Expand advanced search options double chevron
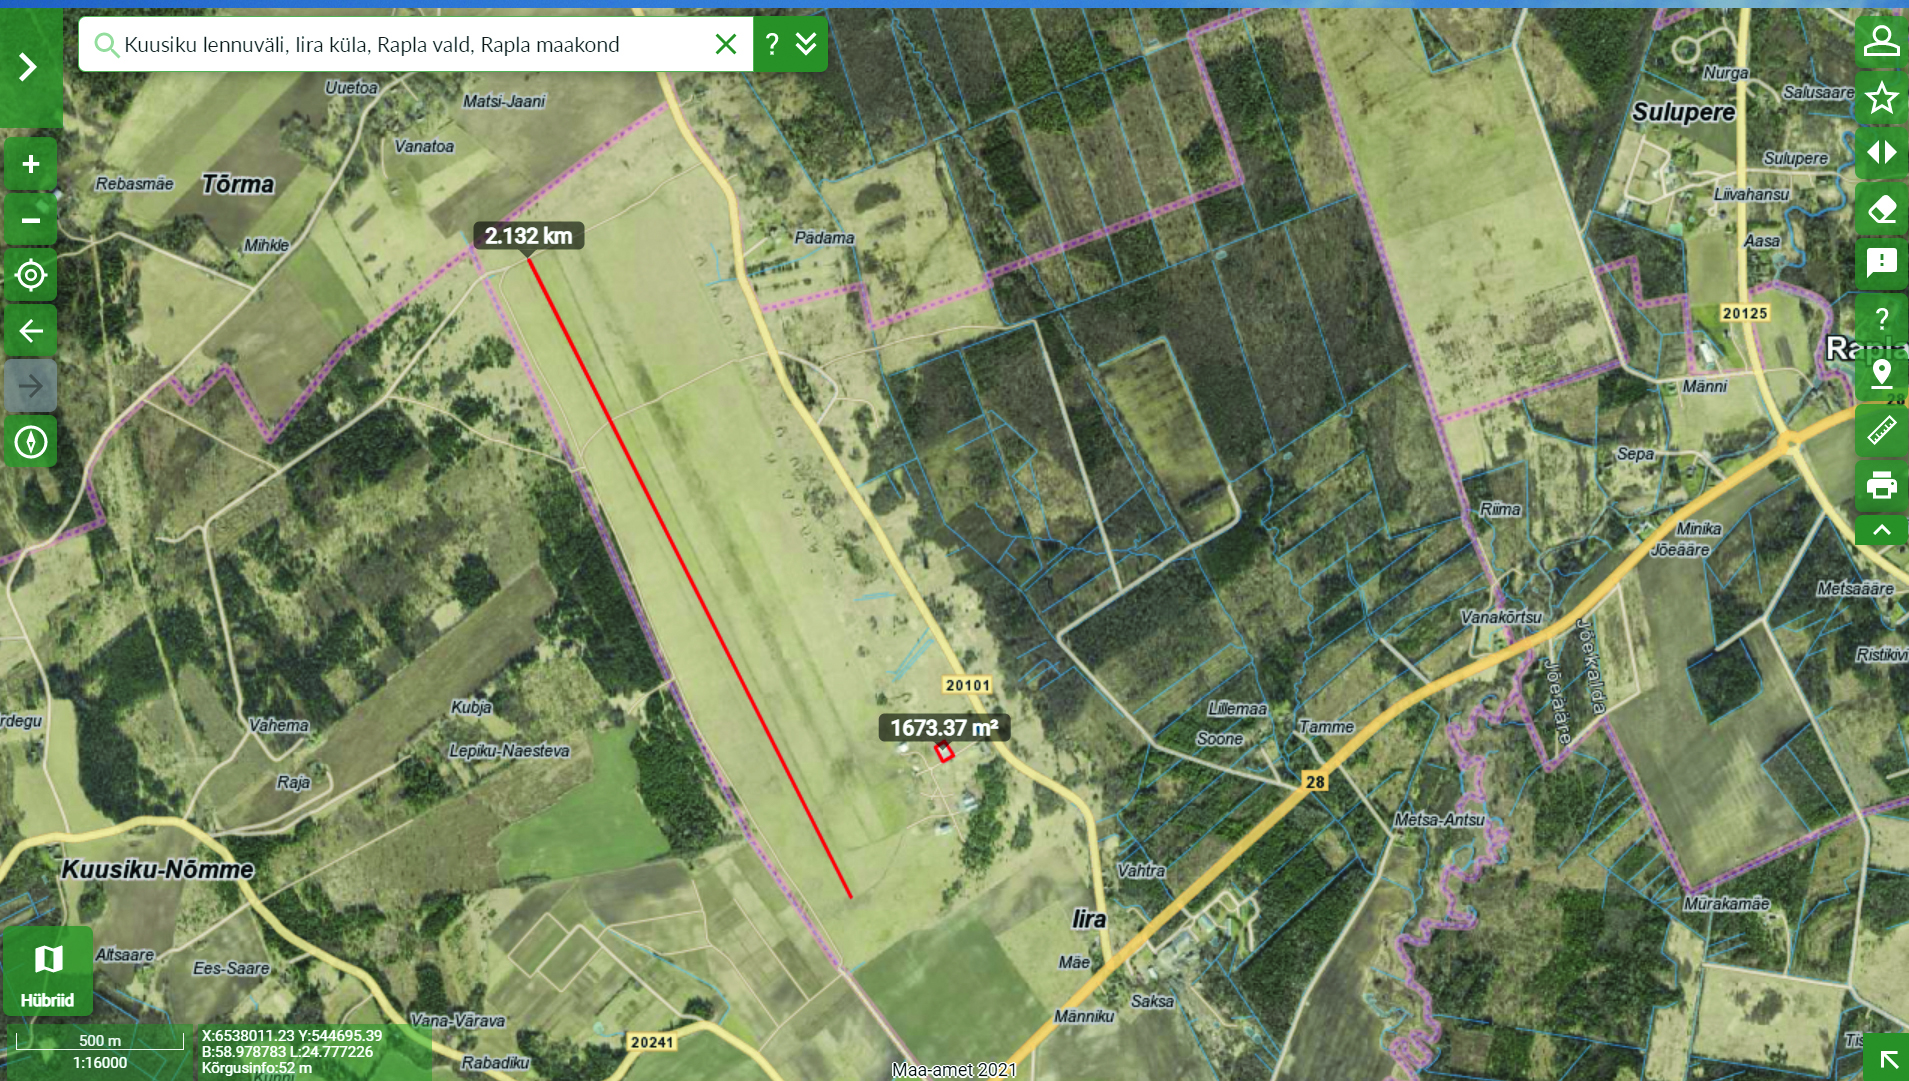This screenshot has height=1081, width=1909. (807, 44)
